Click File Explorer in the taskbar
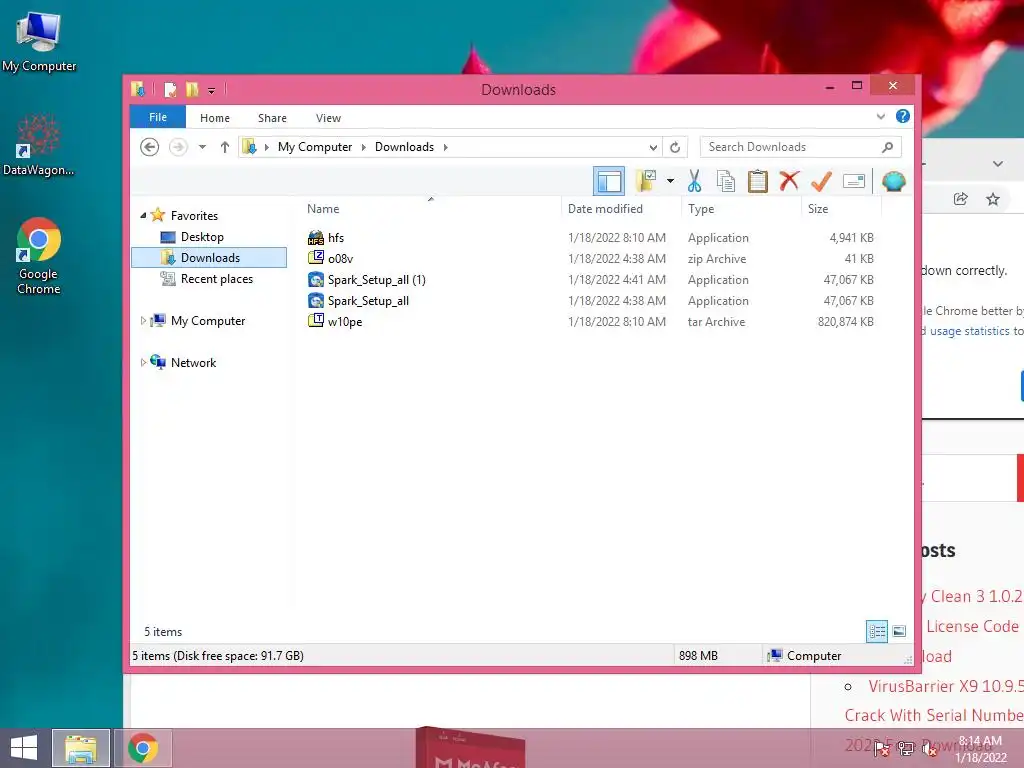The height and width of the screenshot is (768, 1024). 81,748
